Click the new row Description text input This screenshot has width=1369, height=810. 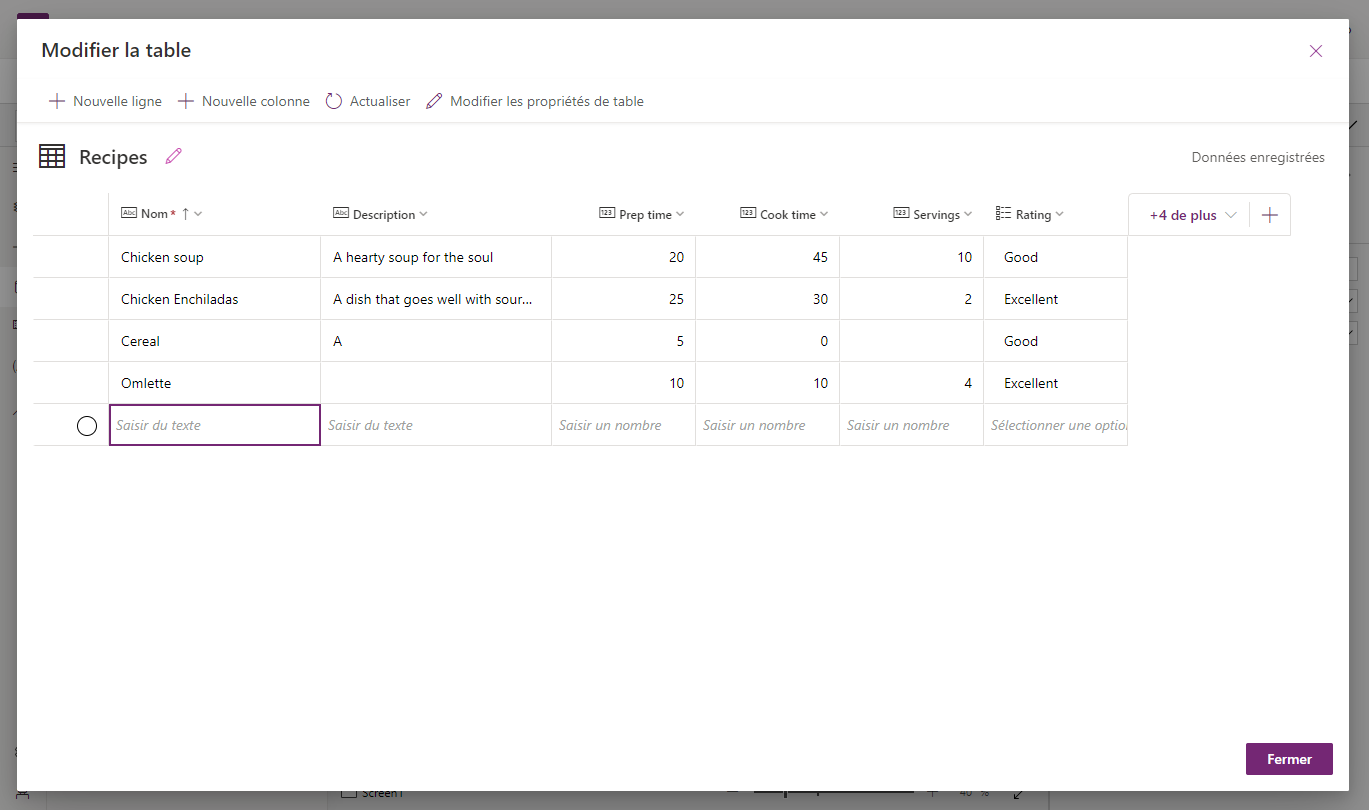[x=436, y=425]
